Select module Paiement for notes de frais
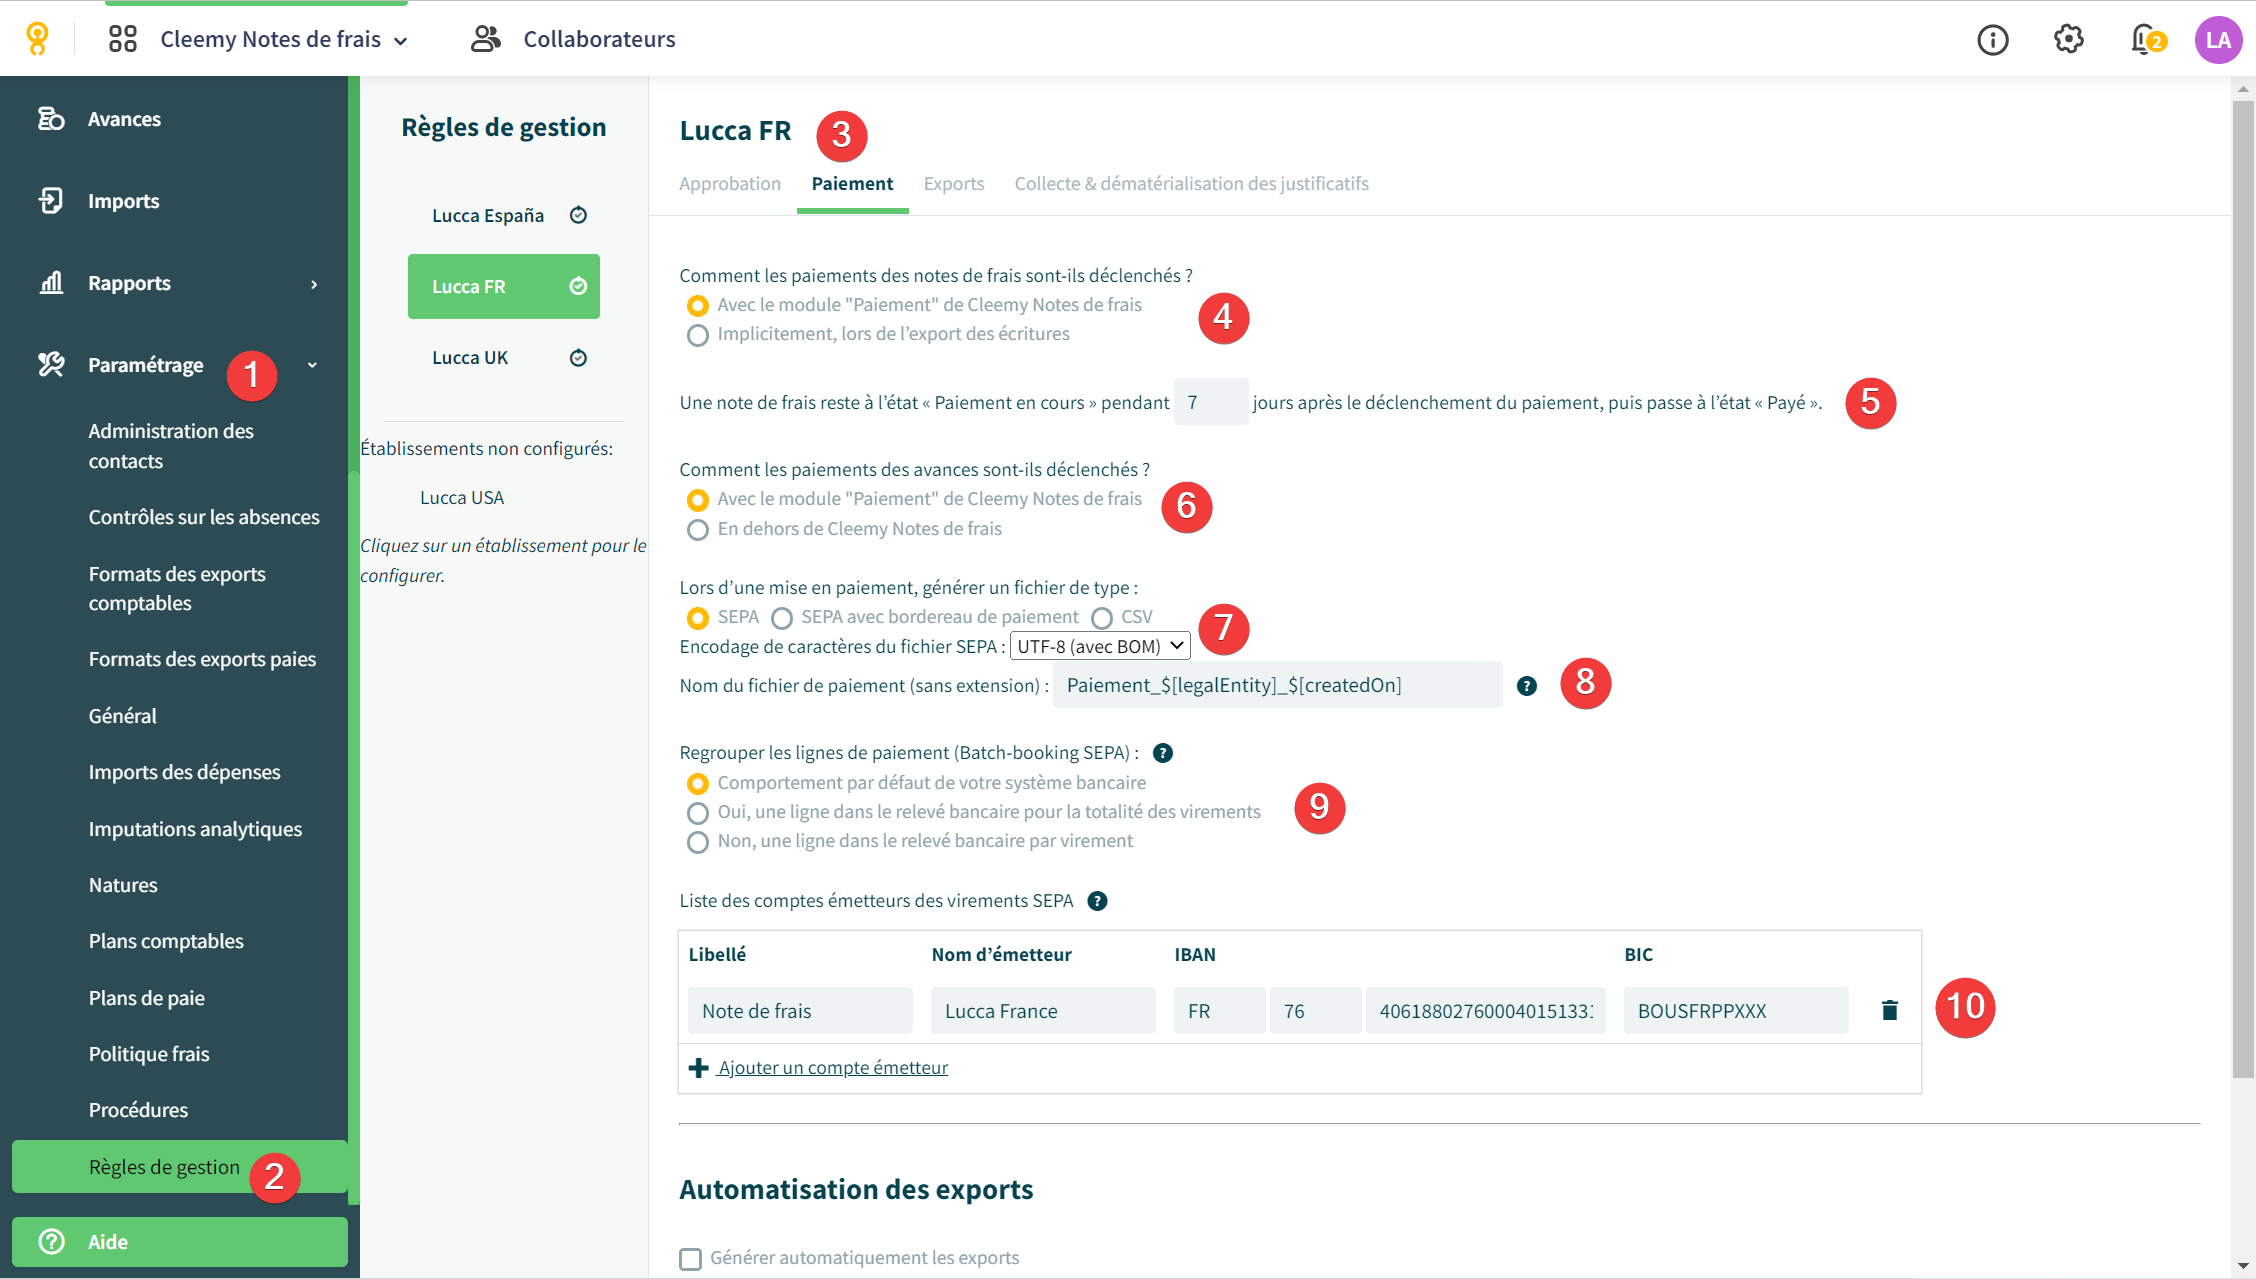Screen dimensions: 2256x1279 pos(698,305)
